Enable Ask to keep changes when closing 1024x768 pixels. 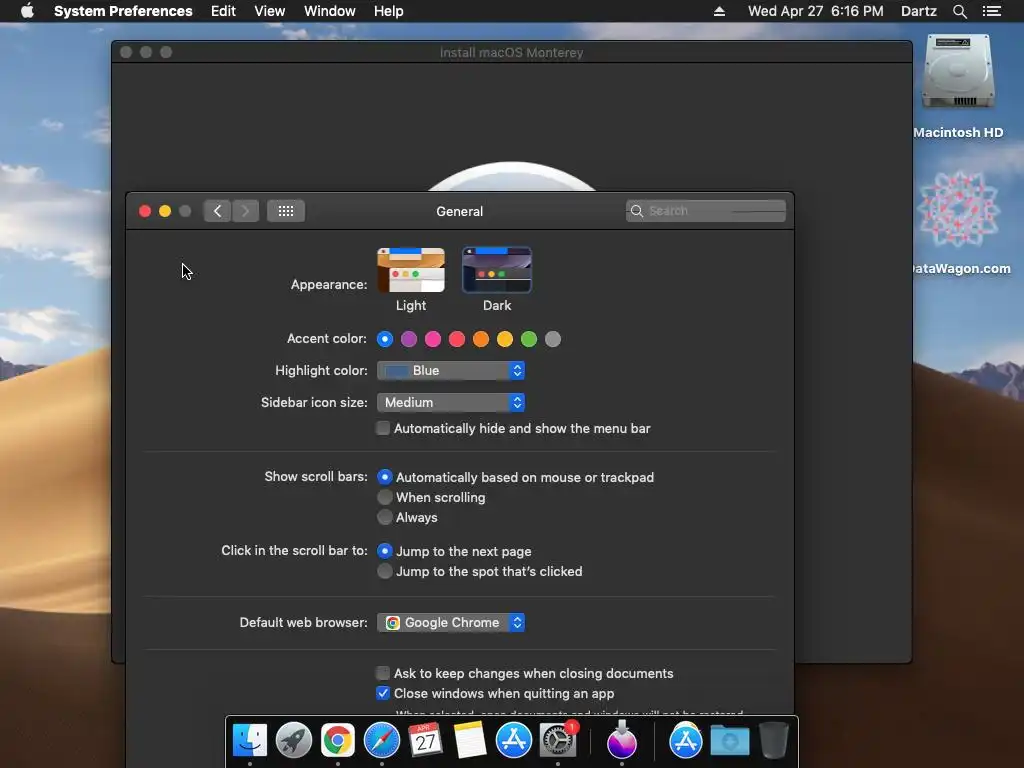(x=383, y=673)
